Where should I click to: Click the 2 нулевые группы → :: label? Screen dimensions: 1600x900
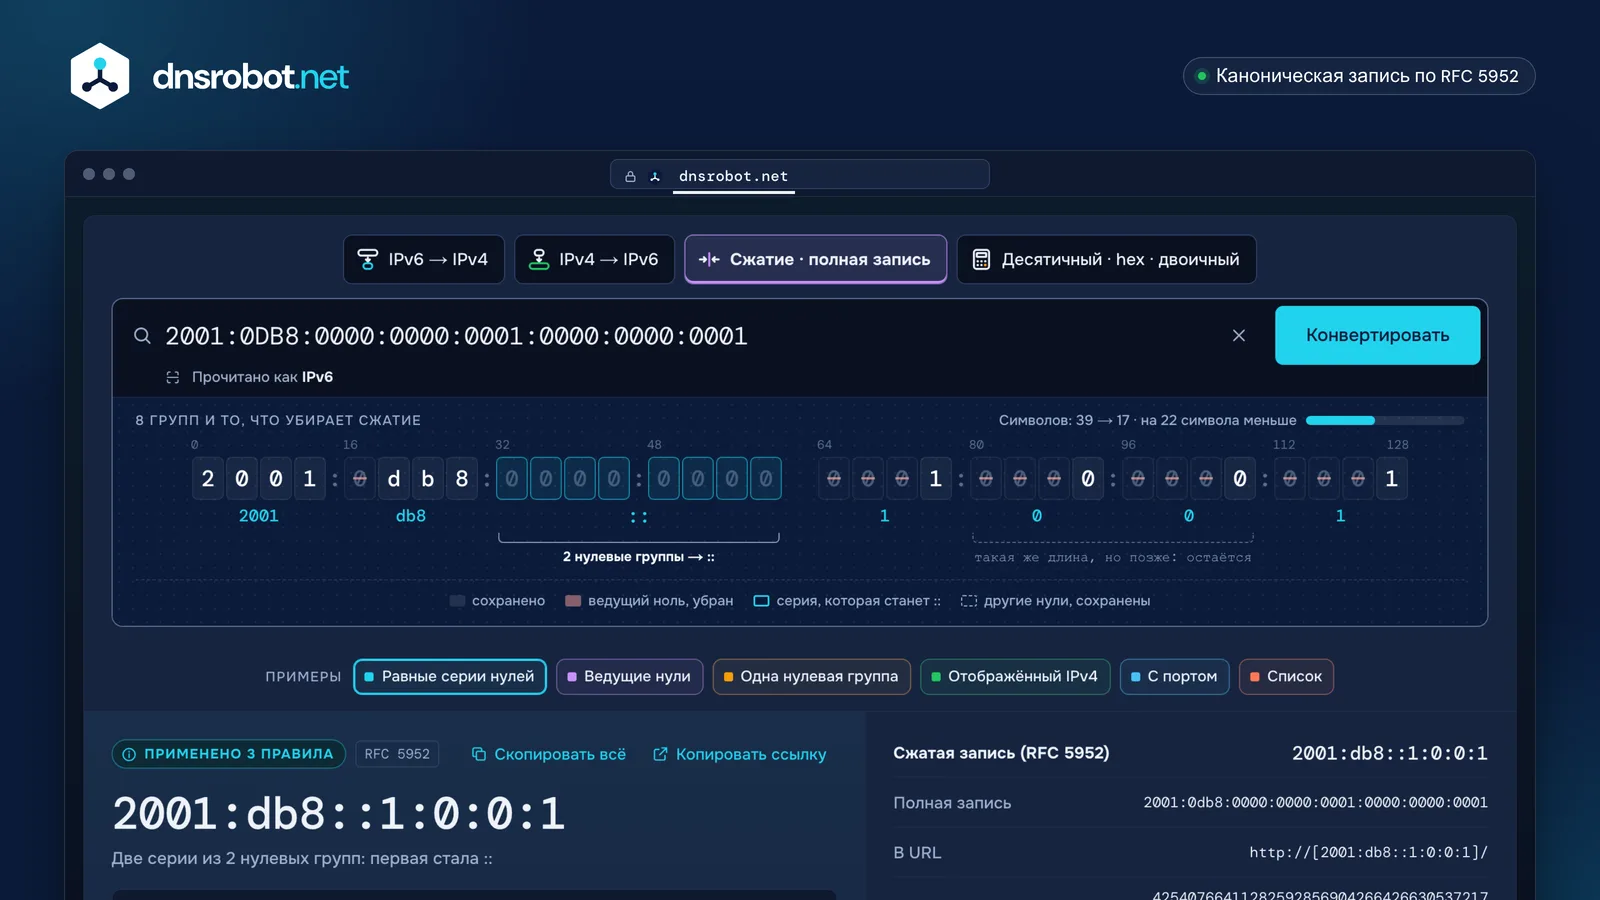click(x=639, y=557)
